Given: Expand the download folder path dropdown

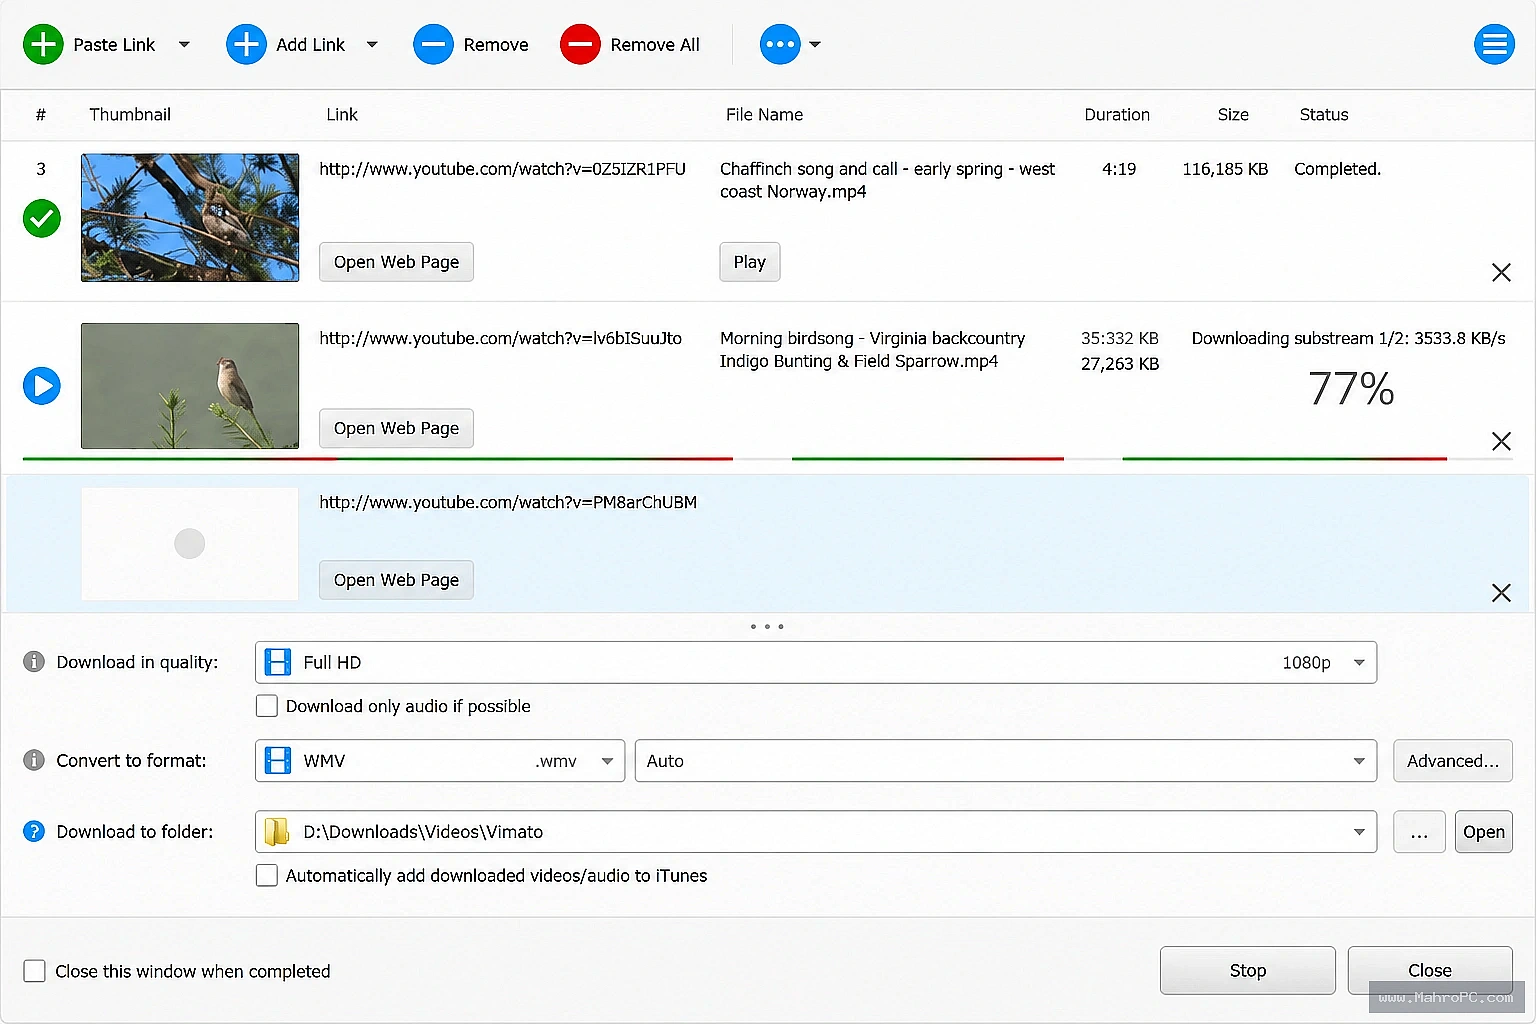Looking at the screenshot, I should [1359, 832].
